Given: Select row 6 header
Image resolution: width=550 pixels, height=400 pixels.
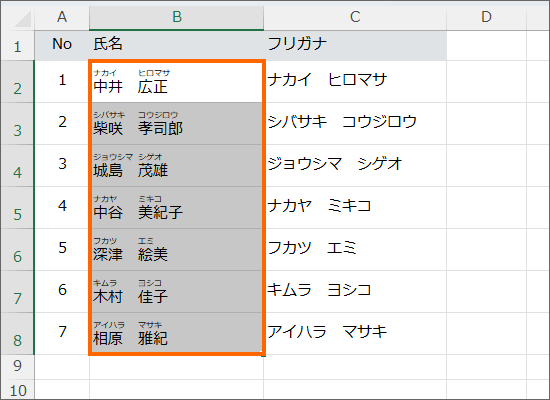Looking at the screenshot, I should point(18,249).
